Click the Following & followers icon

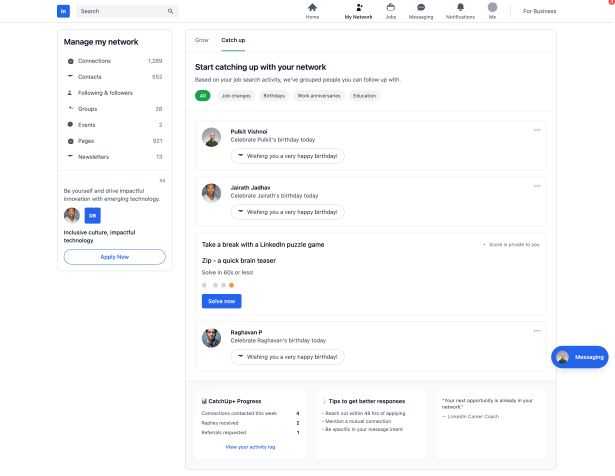coord(70,93)
